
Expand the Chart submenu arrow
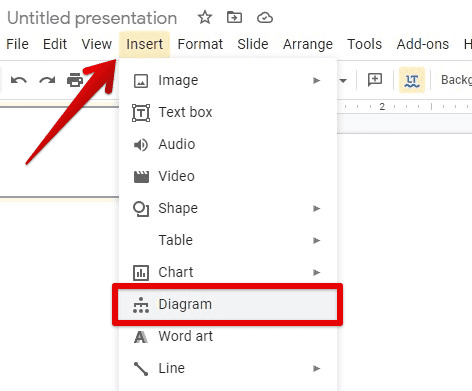316,273
